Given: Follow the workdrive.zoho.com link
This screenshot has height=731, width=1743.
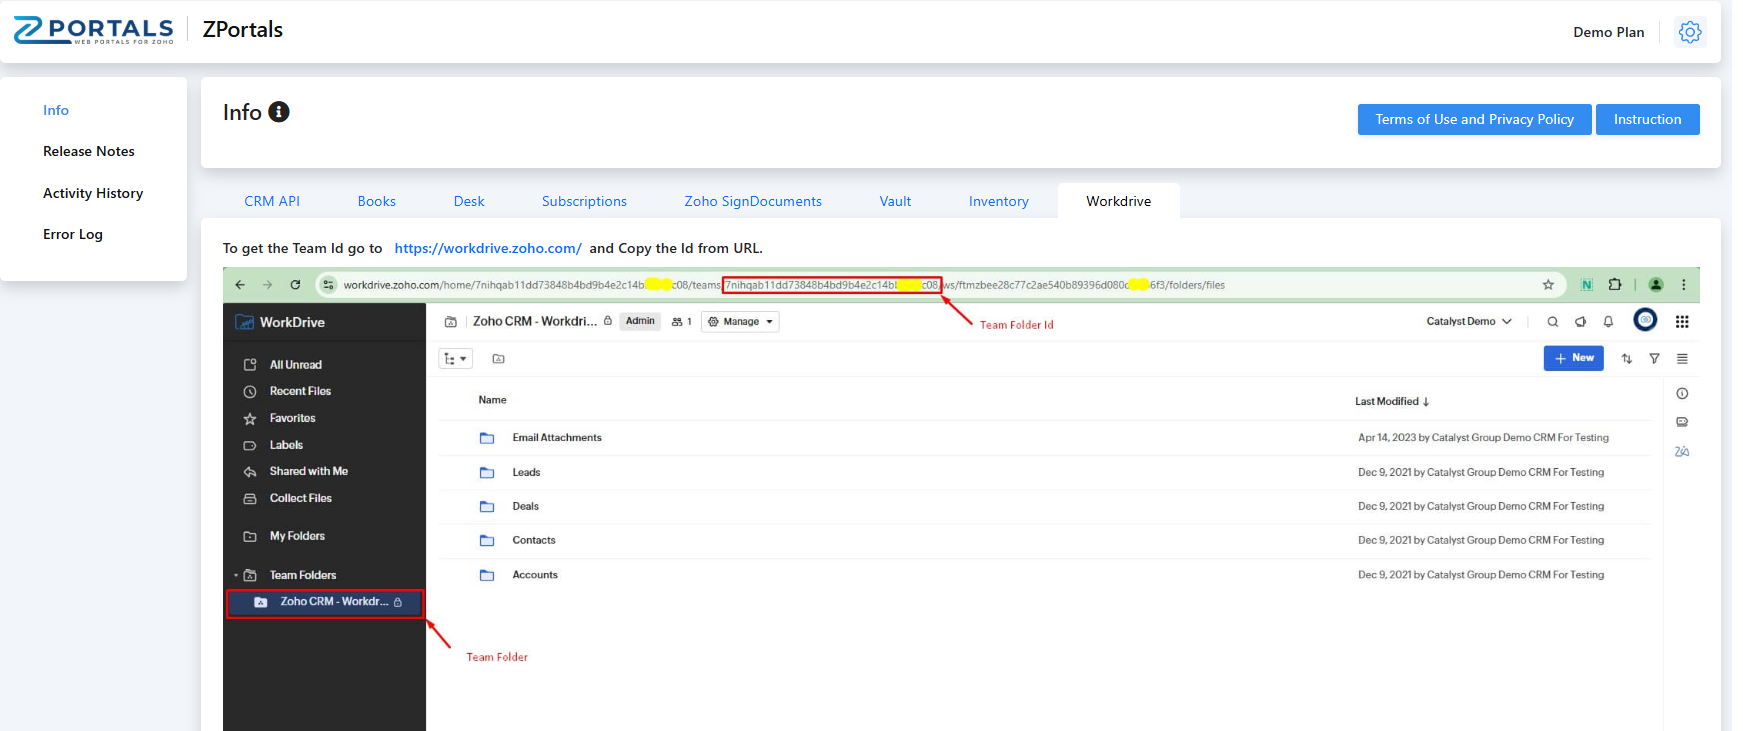Looking at the screenshot, I should point(487,248).
